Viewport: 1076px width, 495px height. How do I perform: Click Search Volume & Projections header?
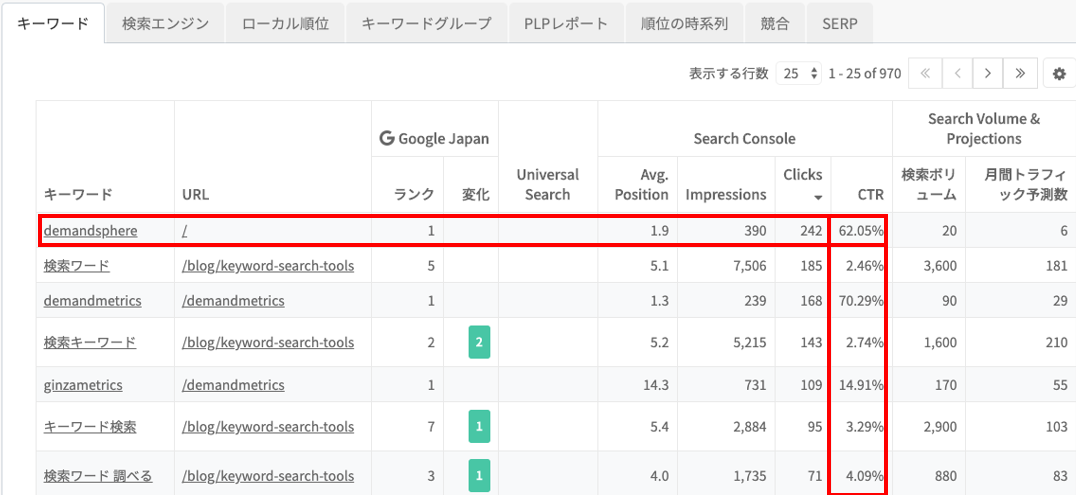pyautogui.click(x=984, y=128)
